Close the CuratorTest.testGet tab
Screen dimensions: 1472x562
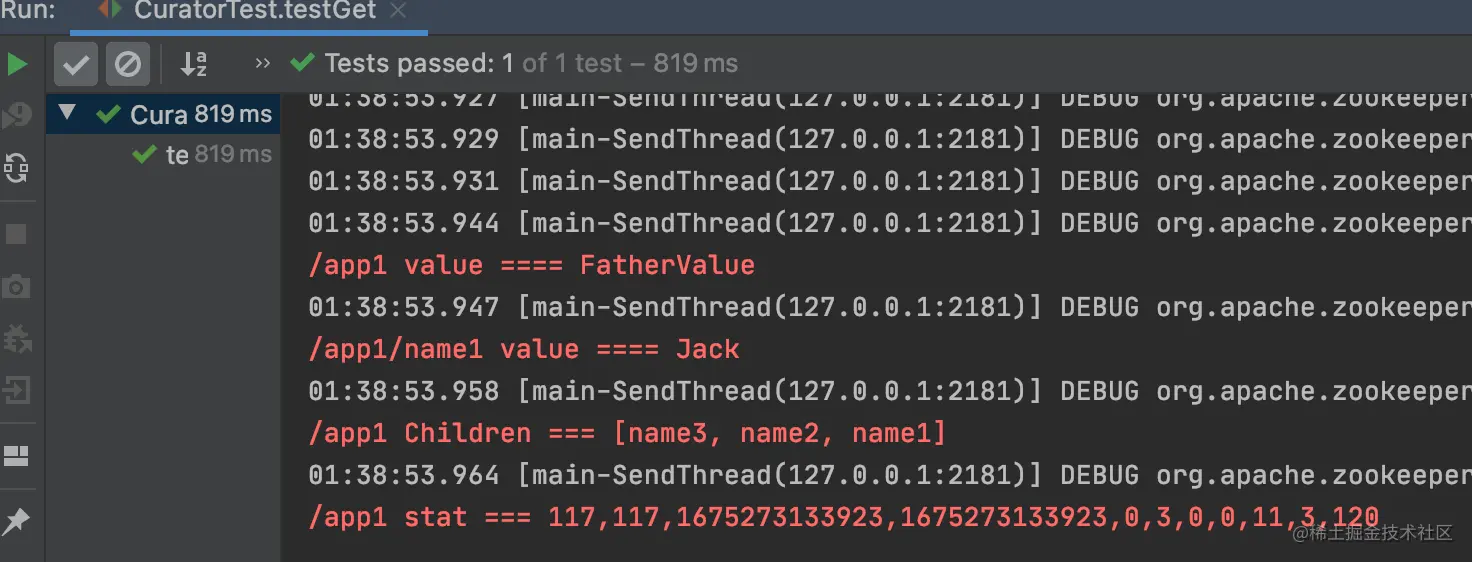398,12
